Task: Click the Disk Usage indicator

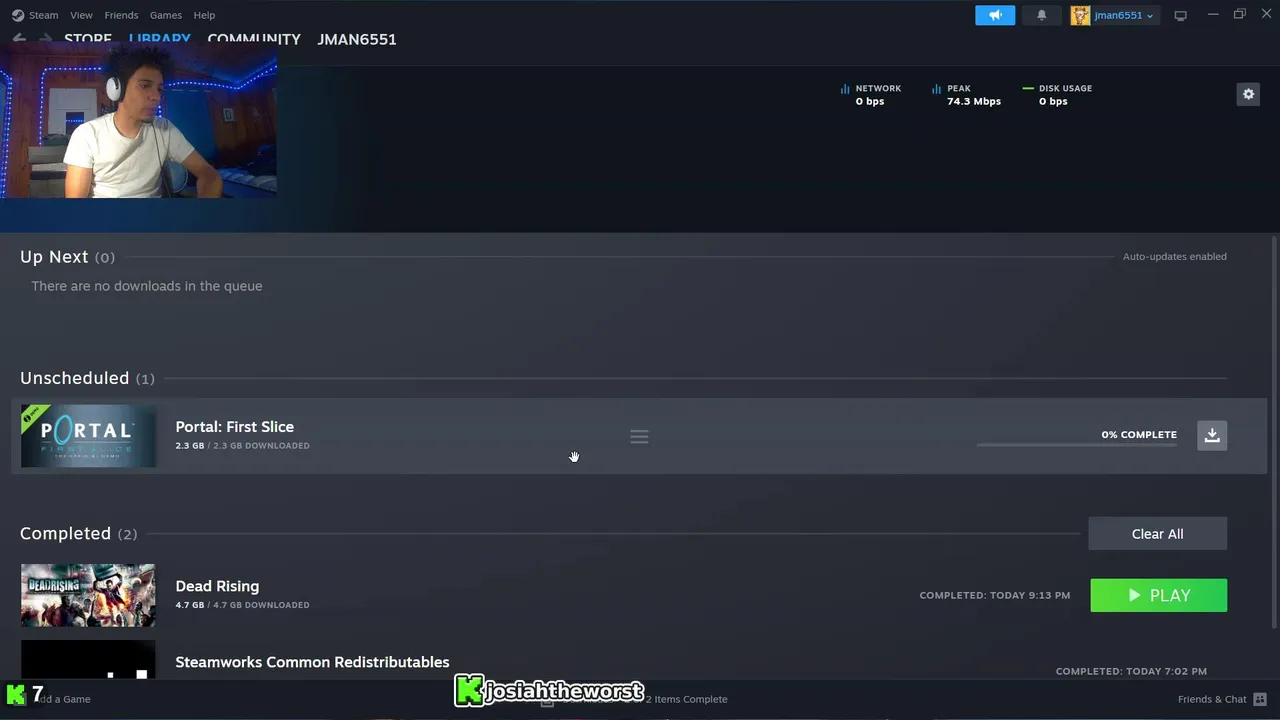Action: 1057,95
